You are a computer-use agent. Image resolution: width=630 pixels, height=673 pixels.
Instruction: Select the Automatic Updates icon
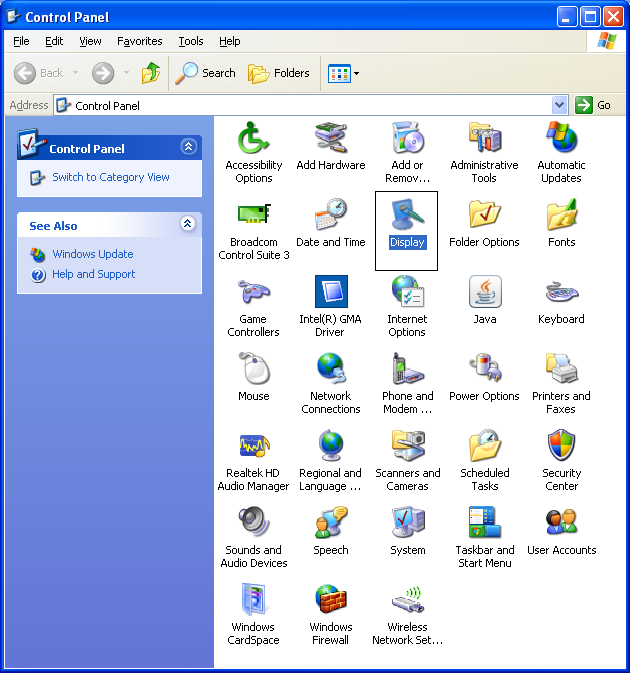coord(561,138)
